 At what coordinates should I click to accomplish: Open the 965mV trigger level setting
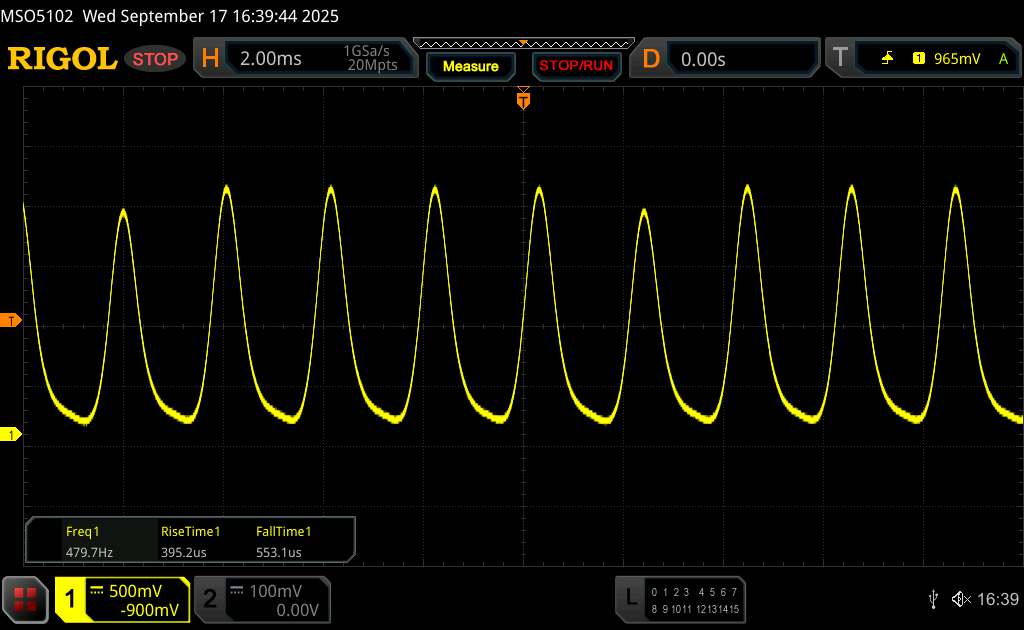[956, 59]
